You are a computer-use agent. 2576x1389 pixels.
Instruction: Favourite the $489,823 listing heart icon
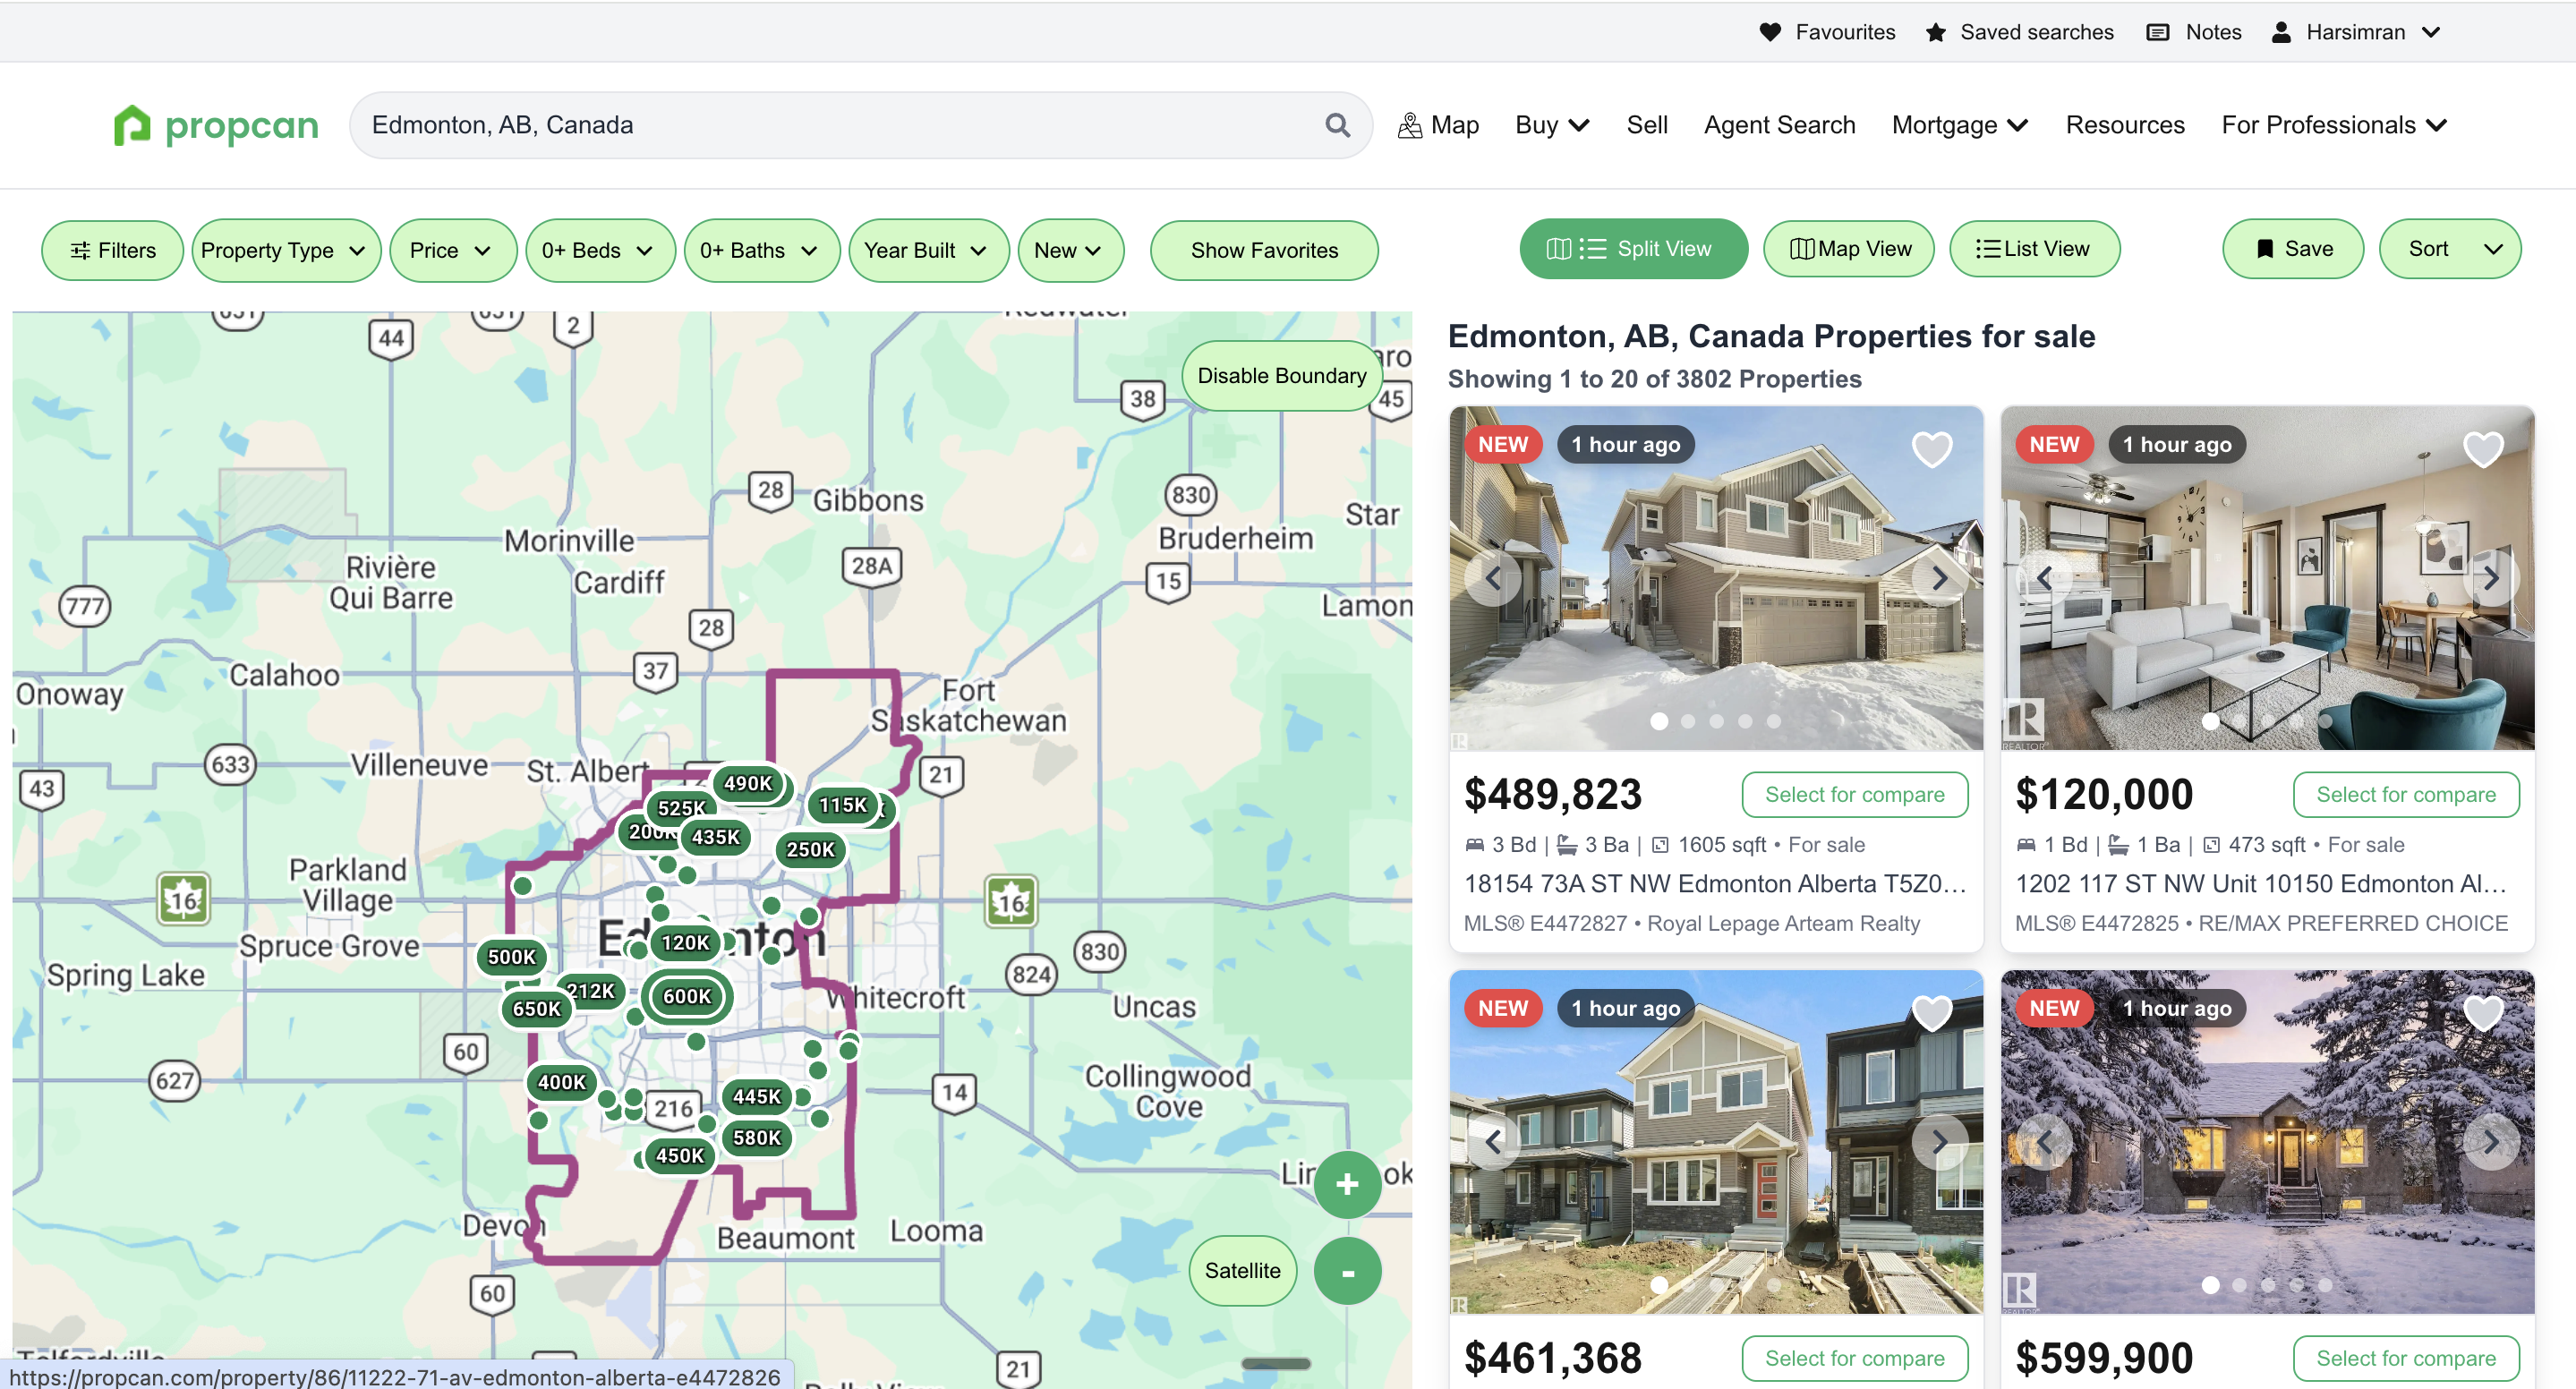(x=1932, y=450)
